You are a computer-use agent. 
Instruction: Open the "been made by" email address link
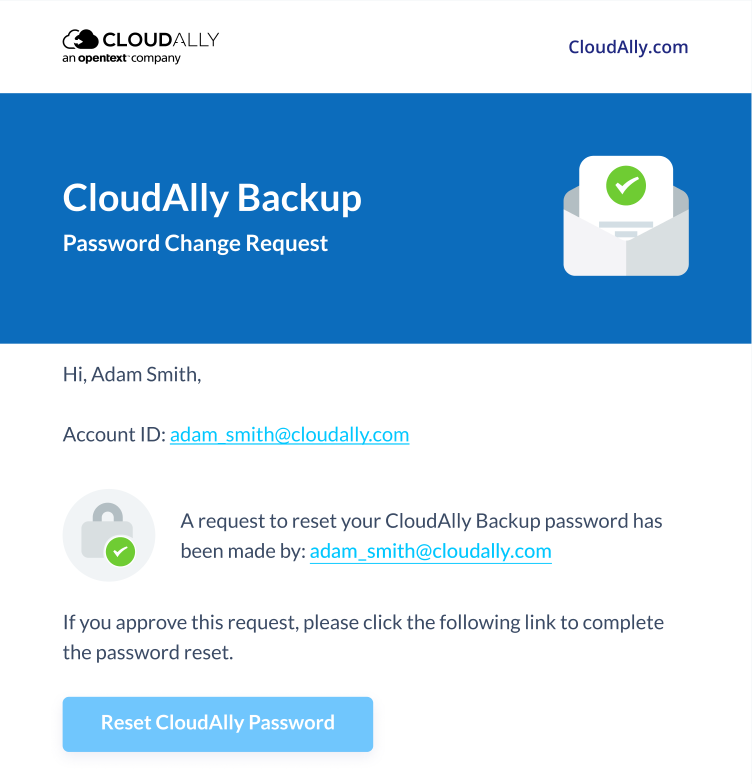pos(430,551)
